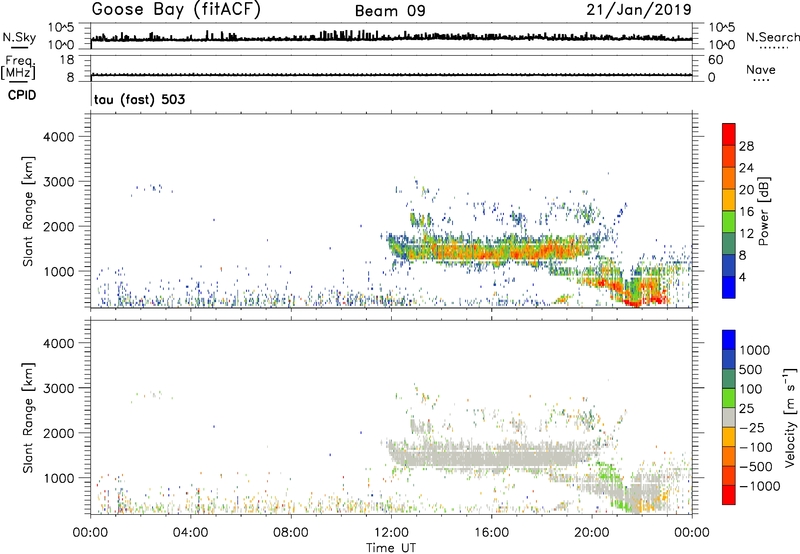800x554 pixels.
Task: Click the 'Nave' legend label
Action: pos(761,69)
